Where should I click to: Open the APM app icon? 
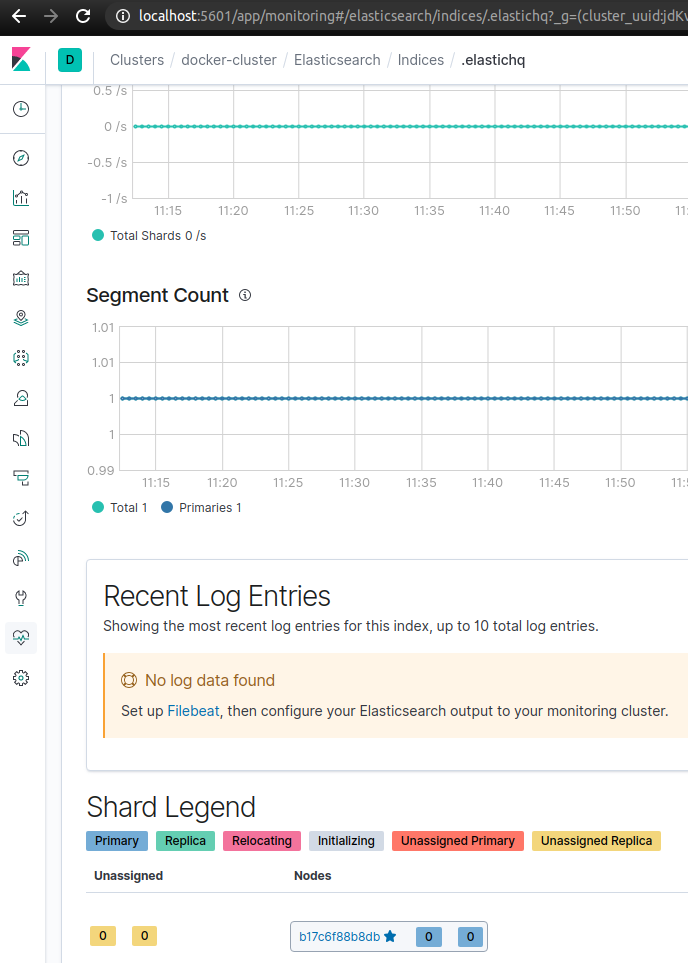click(21, 478)
